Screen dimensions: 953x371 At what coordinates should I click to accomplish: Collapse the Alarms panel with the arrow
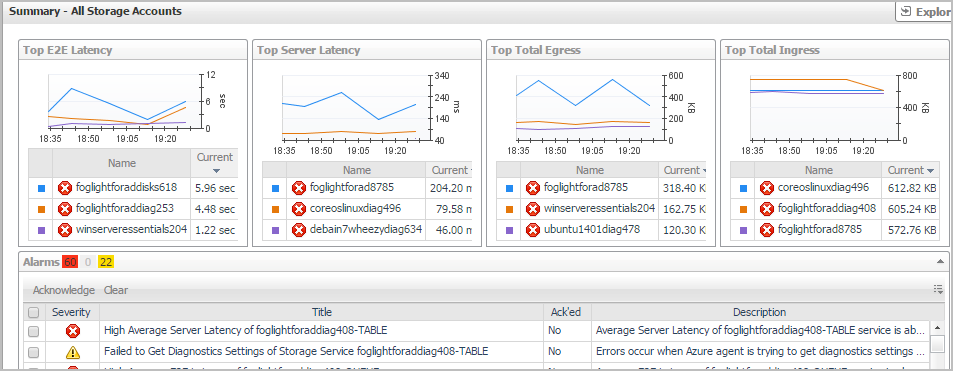pyautogui.click(x=940, y=262)
